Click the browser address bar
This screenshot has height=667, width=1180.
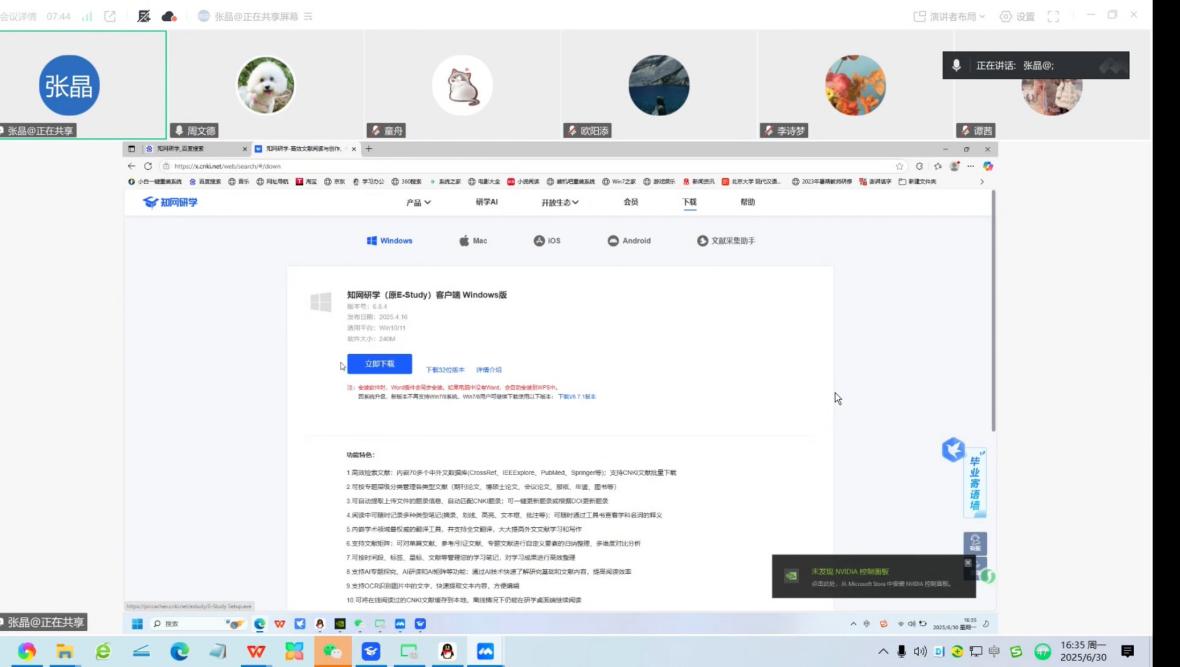click(527, 166)
